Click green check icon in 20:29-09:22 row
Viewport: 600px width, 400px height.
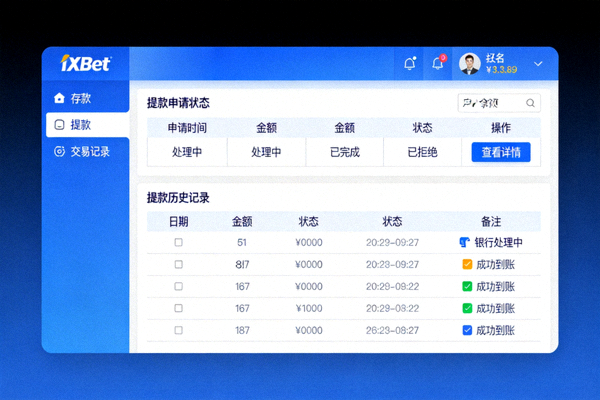(x=467, y=286)
